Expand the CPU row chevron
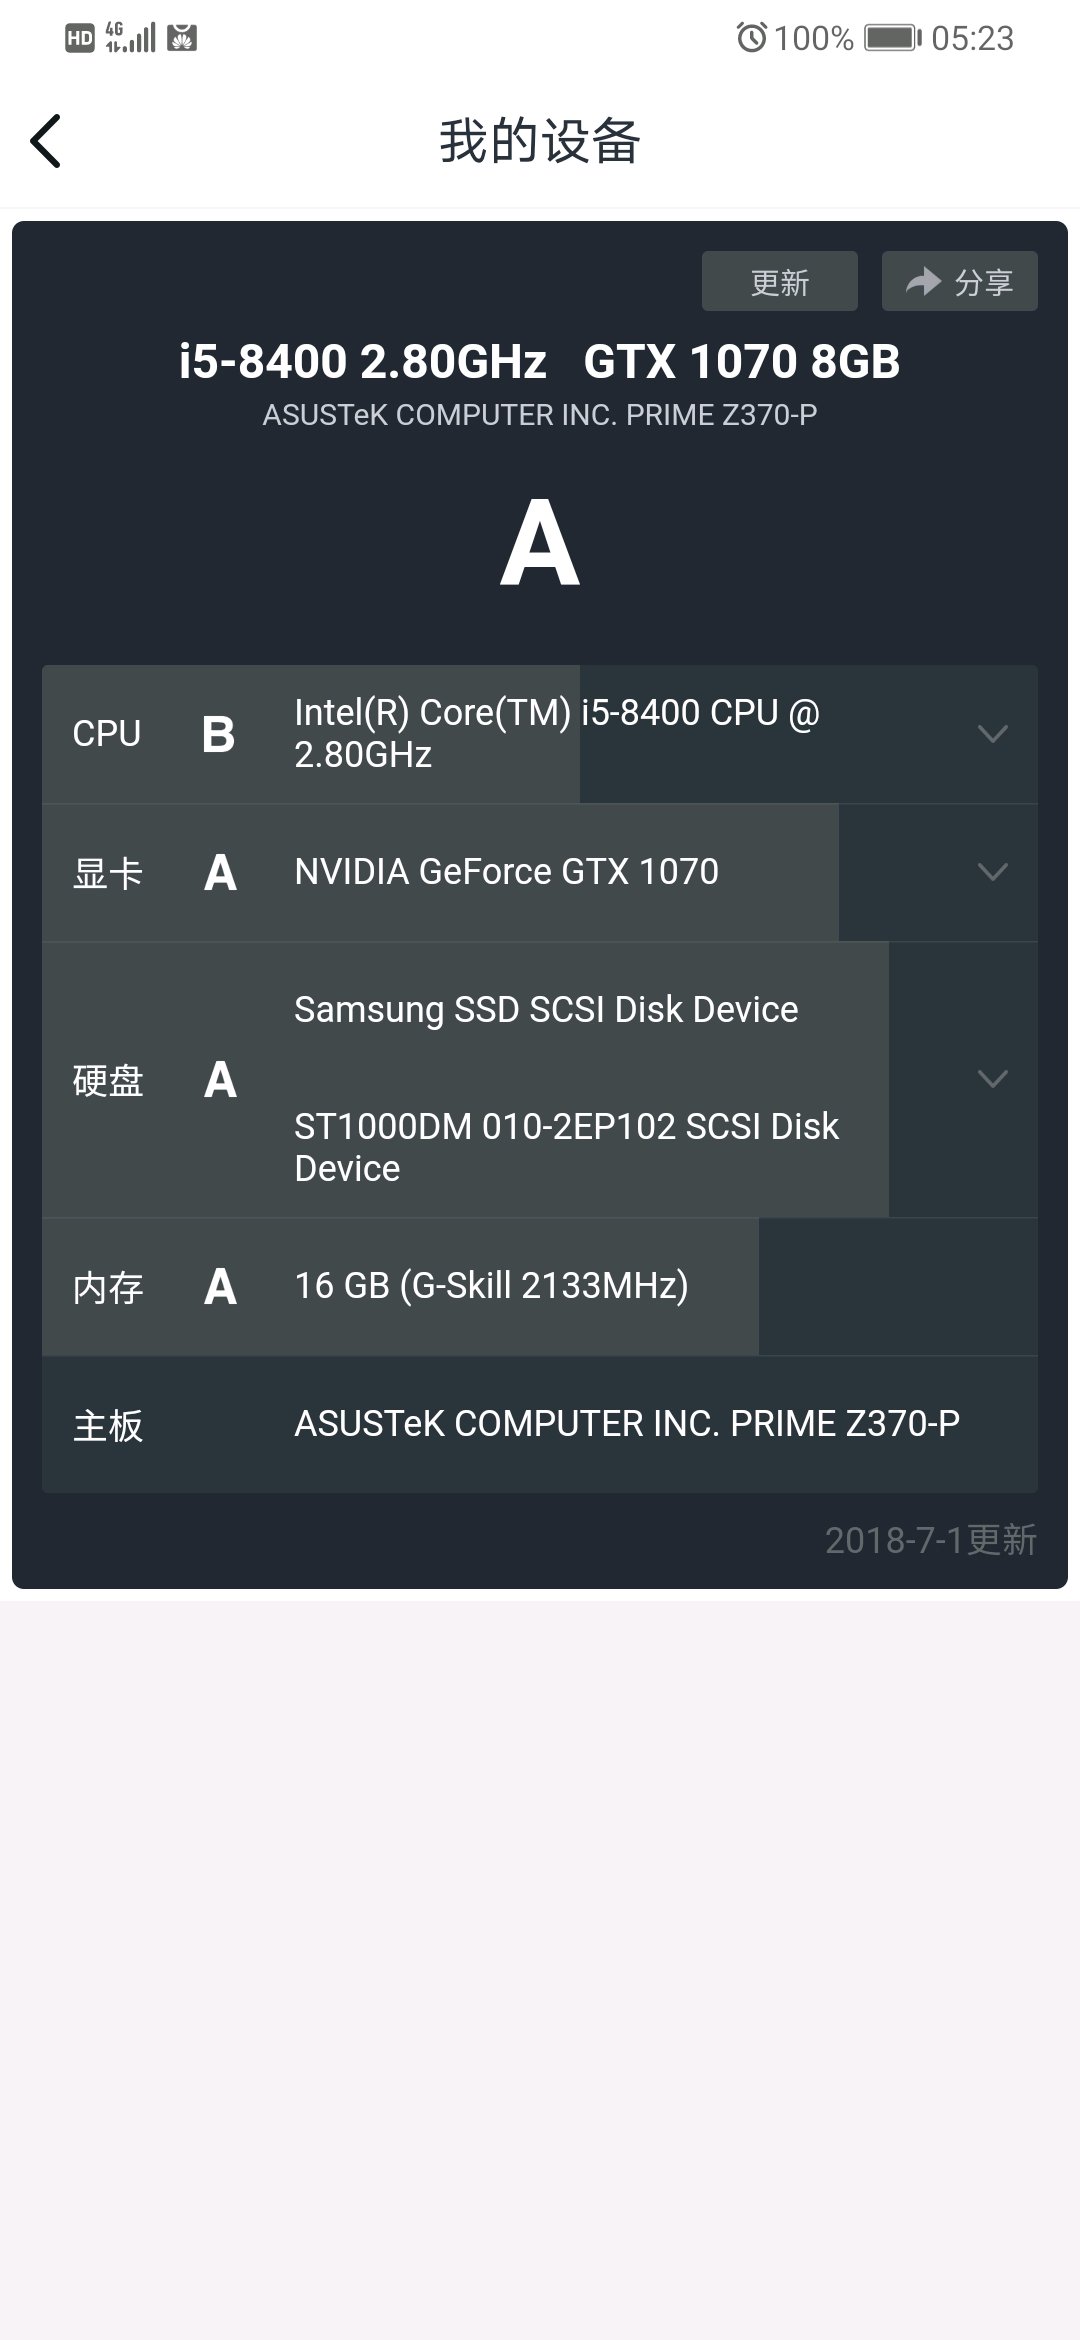The width and height of the screenshot is (1080, 2340). (992, 734)
